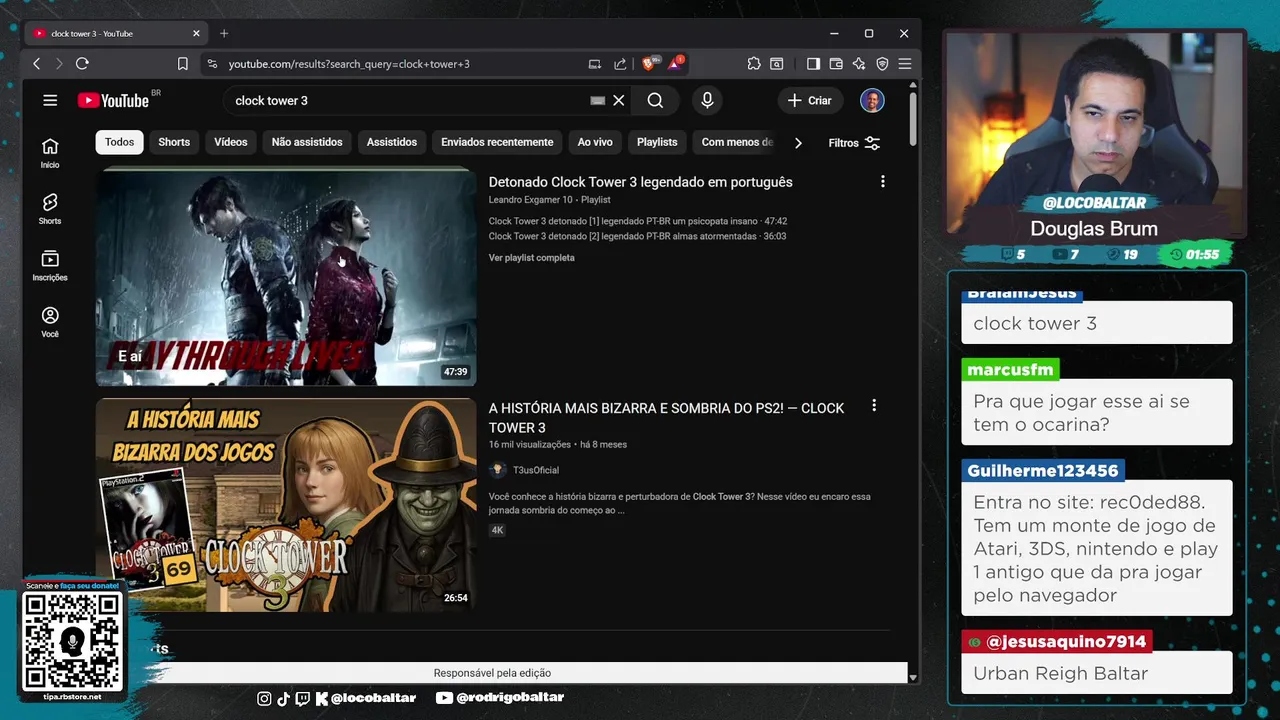
Task: Select the Playlists filter chip
Action: (x=657, y=142)
